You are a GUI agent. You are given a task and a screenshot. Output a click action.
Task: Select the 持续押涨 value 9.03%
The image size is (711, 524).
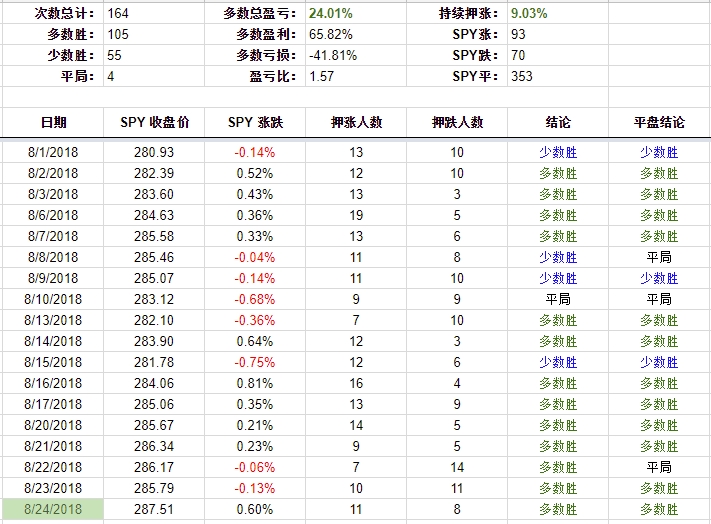529,13
